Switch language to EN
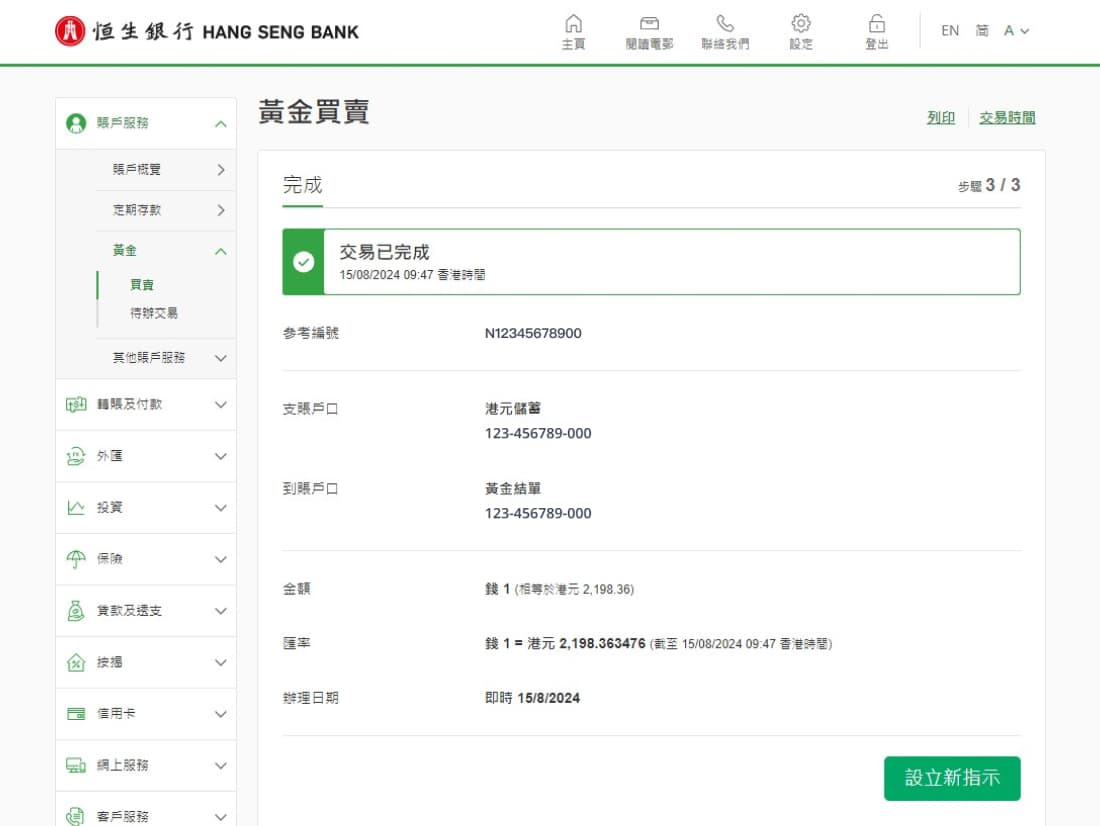The height and width of the screenshot is (826, 1100). [950, 31]
